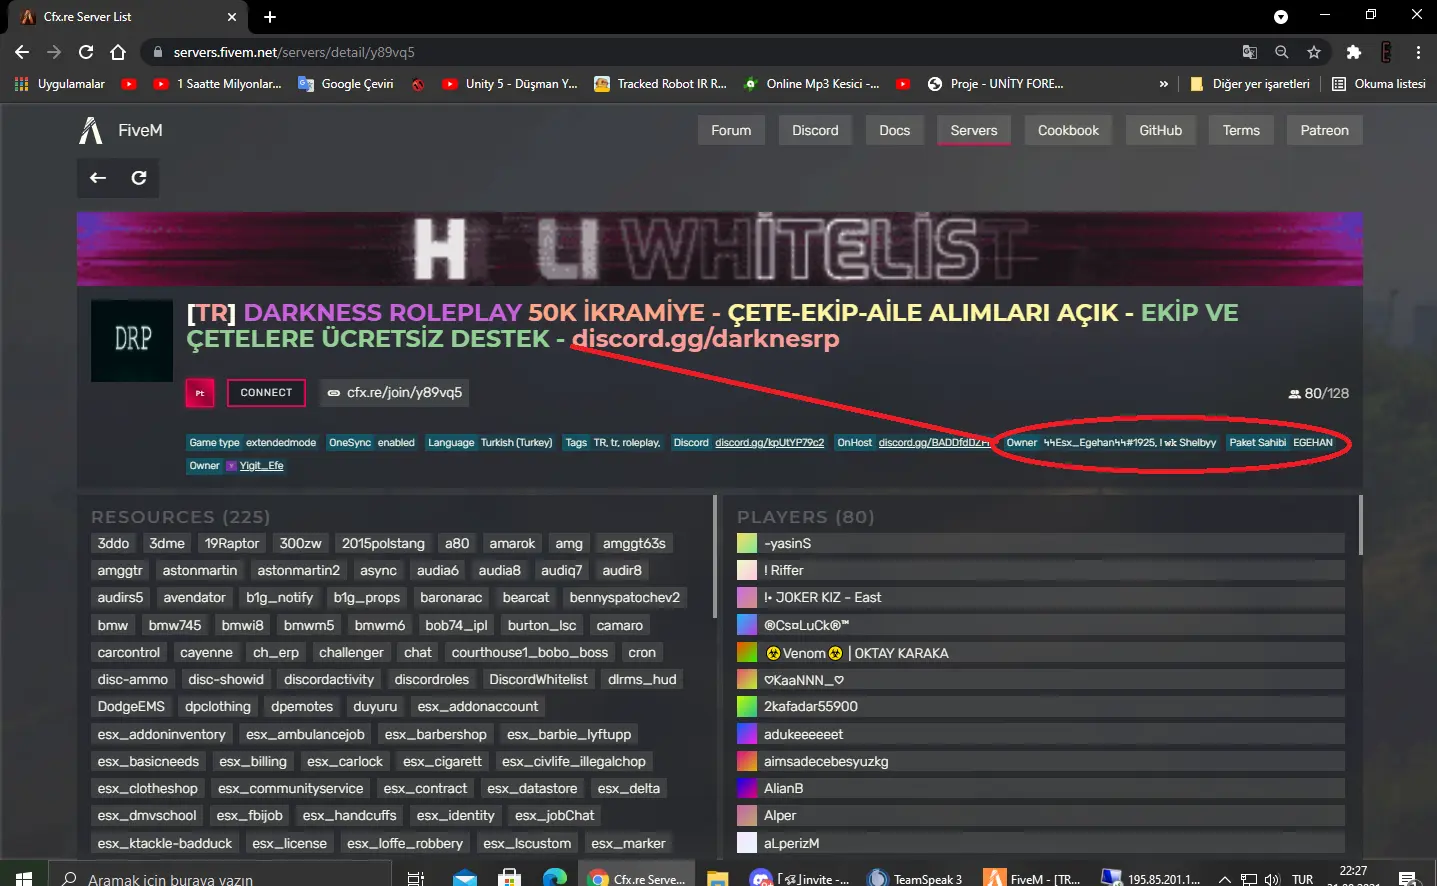Open the Cookbook nav item

1068,130
